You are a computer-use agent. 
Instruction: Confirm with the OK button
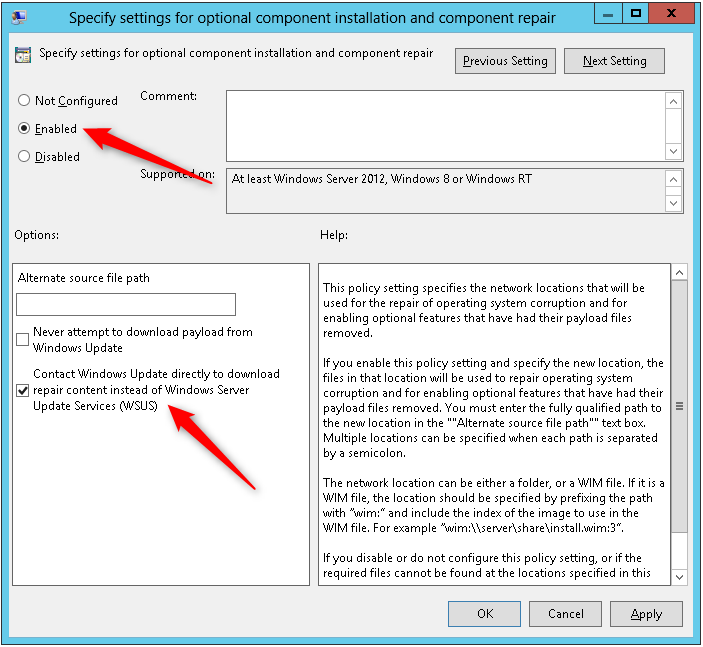484,614
